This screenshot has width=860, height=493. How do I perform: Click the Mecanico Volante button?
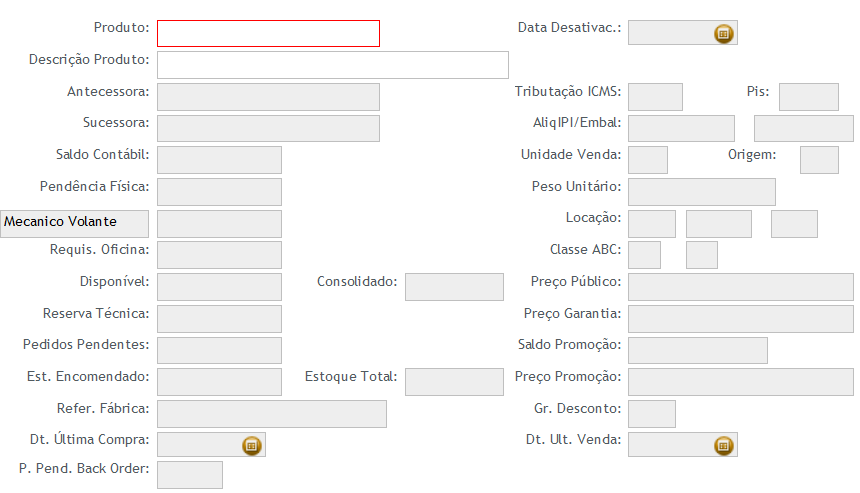pos(75,224)
